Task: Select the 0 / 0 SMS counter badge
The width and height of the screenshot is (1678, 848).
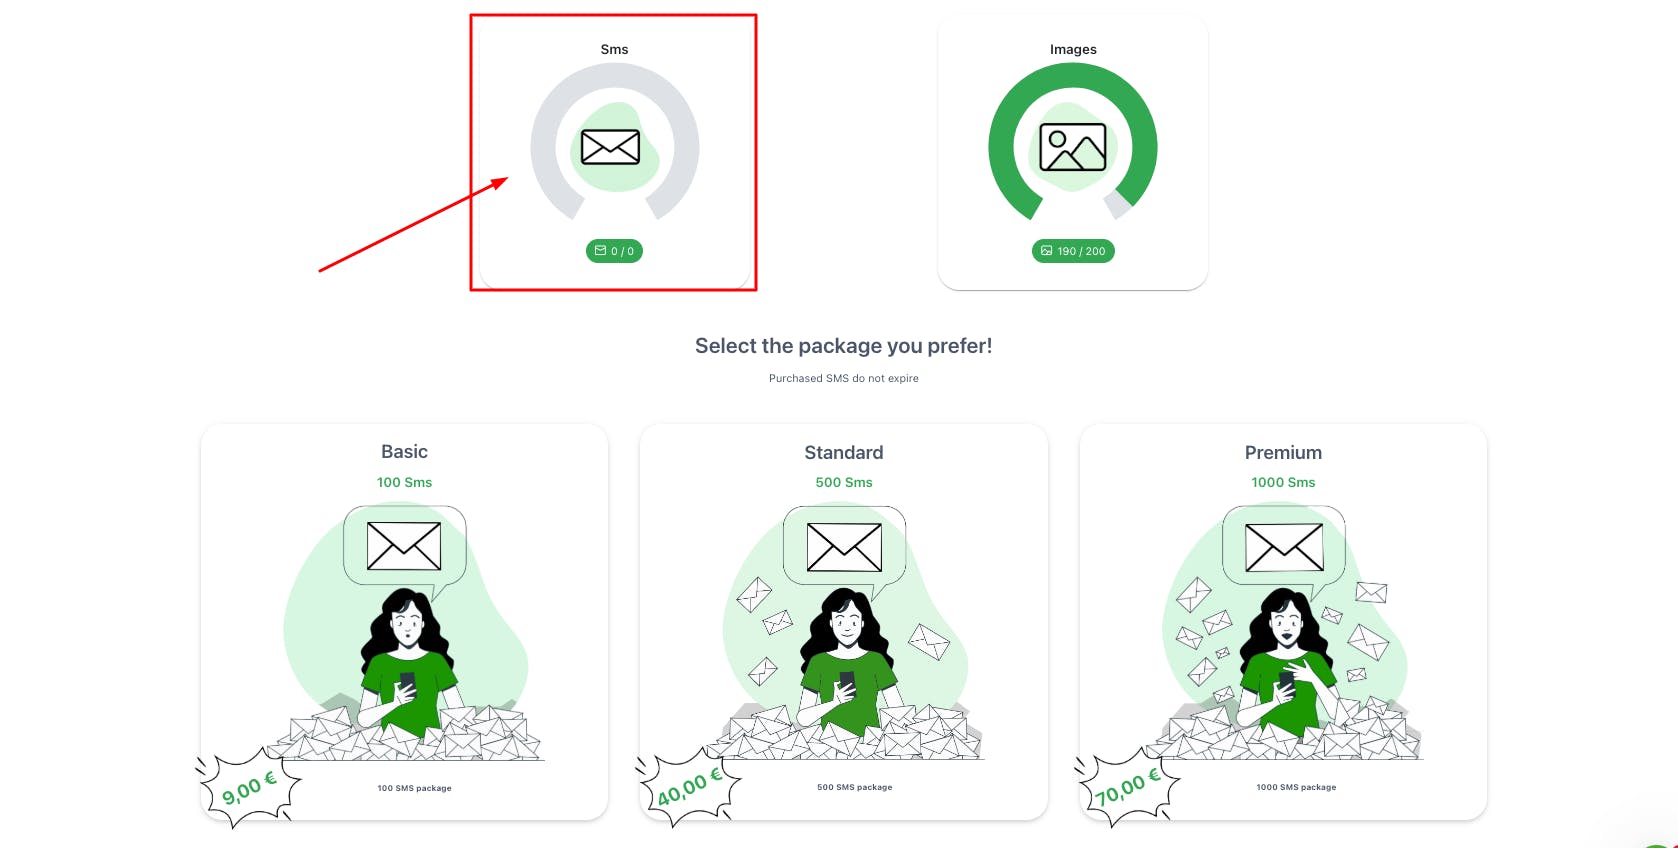Action: point(614,251)
